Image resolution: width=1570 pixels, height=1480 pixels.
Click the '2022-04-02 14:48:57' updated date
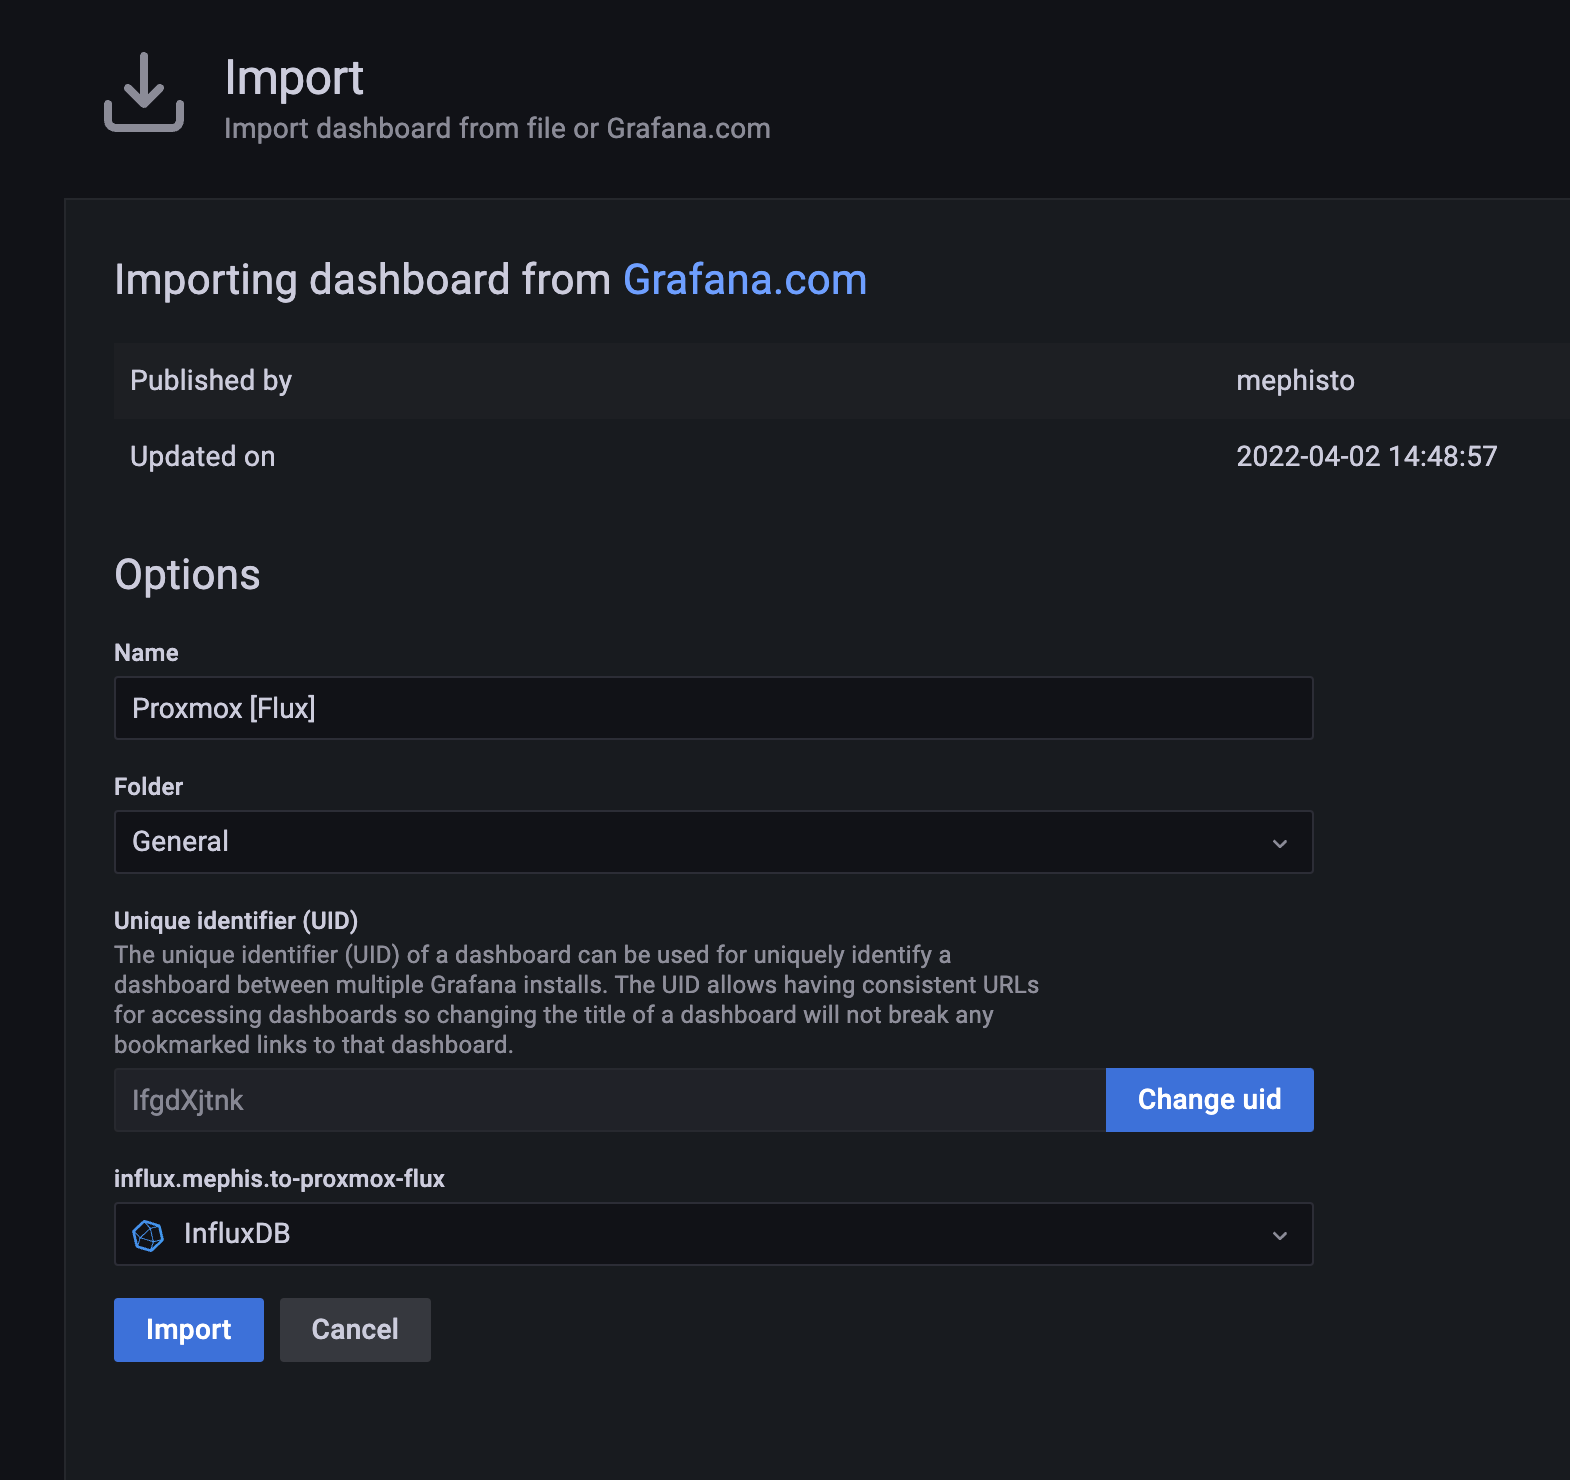[1366, 456]
